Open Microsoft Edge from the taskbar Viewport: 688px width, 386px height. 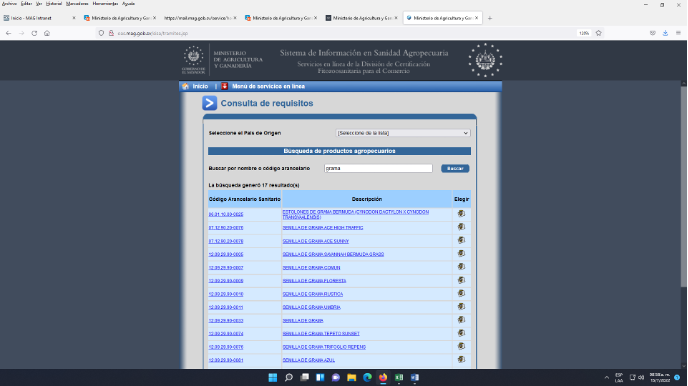point(367,378)
